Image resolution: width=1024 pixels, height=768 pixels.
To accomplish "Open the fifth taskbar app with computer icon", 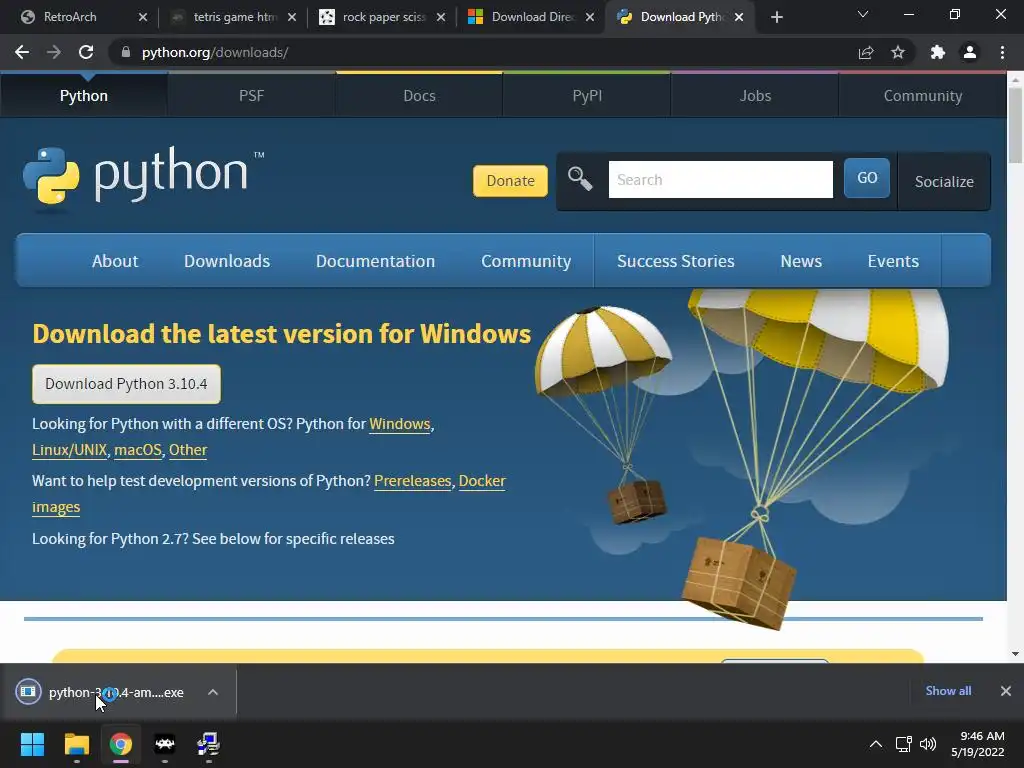I will 208,744.
